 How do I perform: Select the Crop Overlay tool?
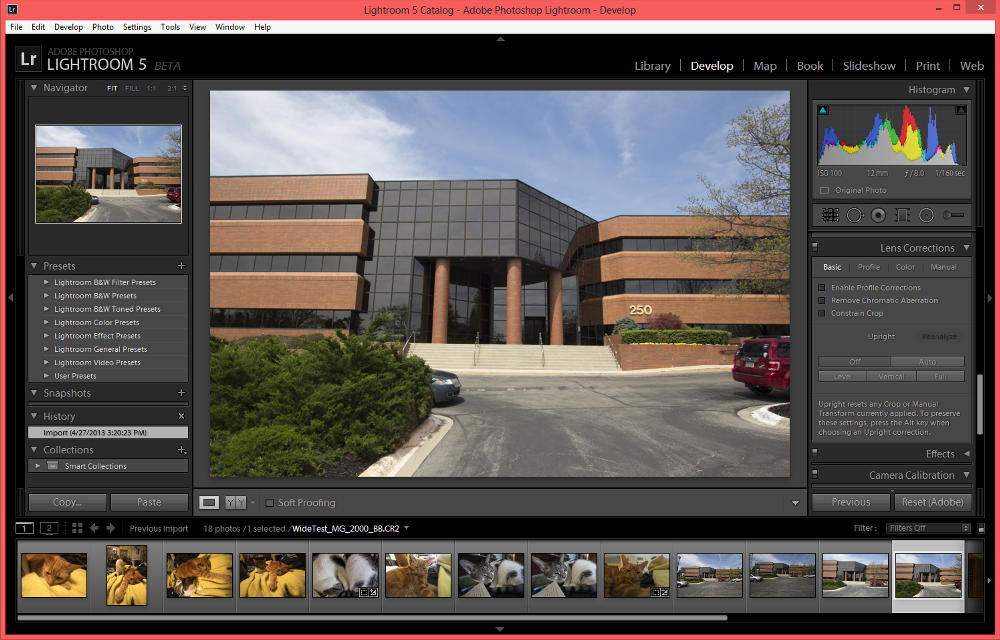[x=830, y=215]
